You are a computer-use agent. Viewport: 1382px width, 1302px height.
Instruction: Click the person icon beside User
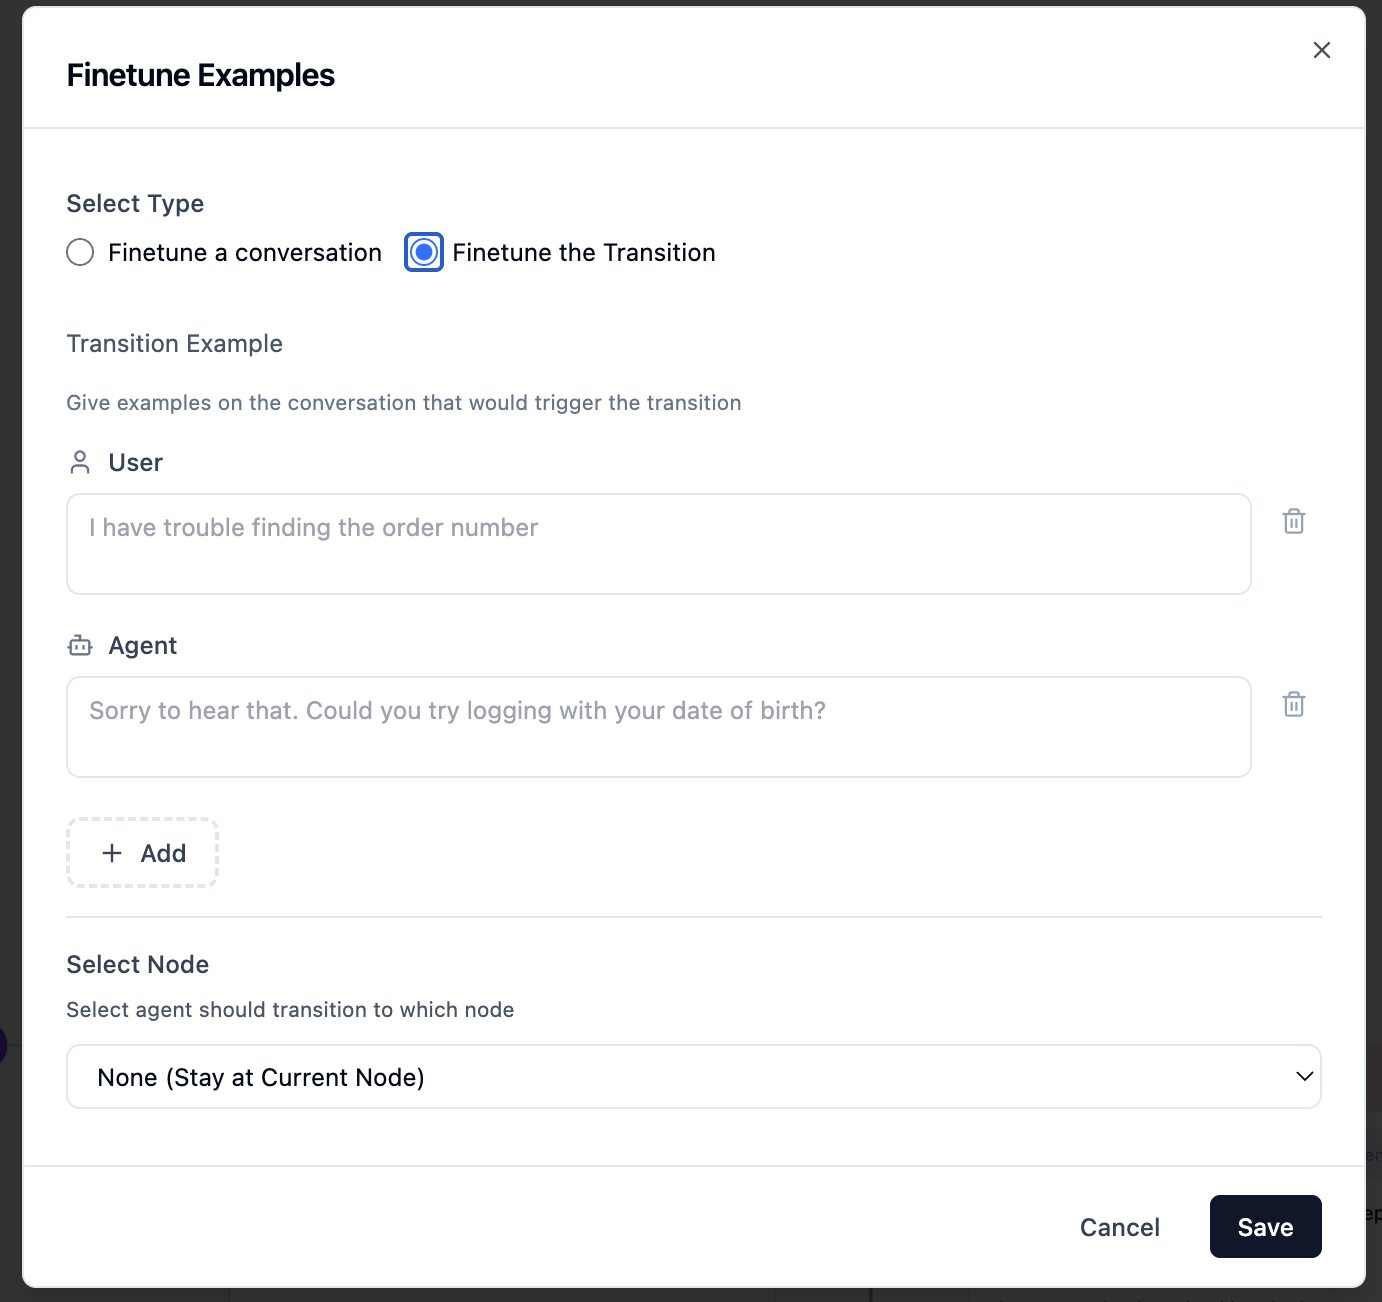point(80,462)
